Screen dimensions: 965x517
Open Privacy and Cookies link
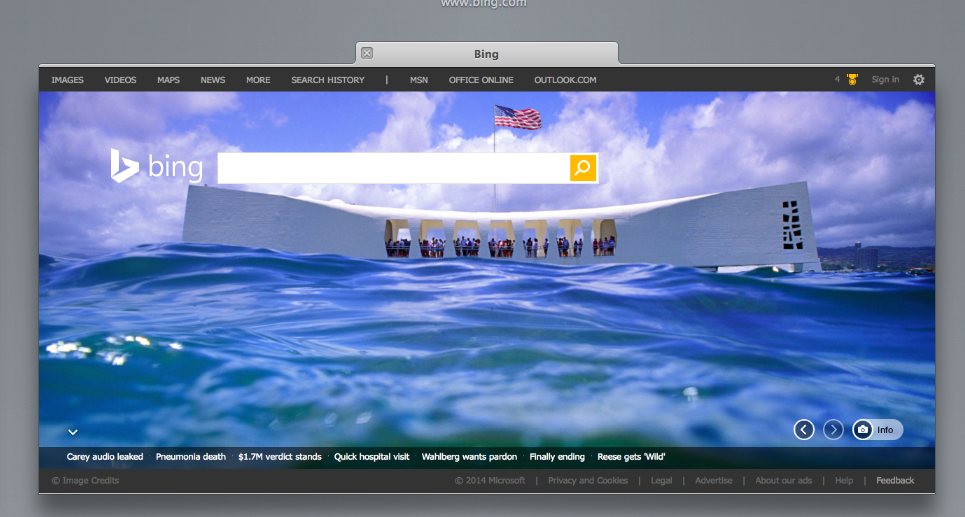(588, 481)
